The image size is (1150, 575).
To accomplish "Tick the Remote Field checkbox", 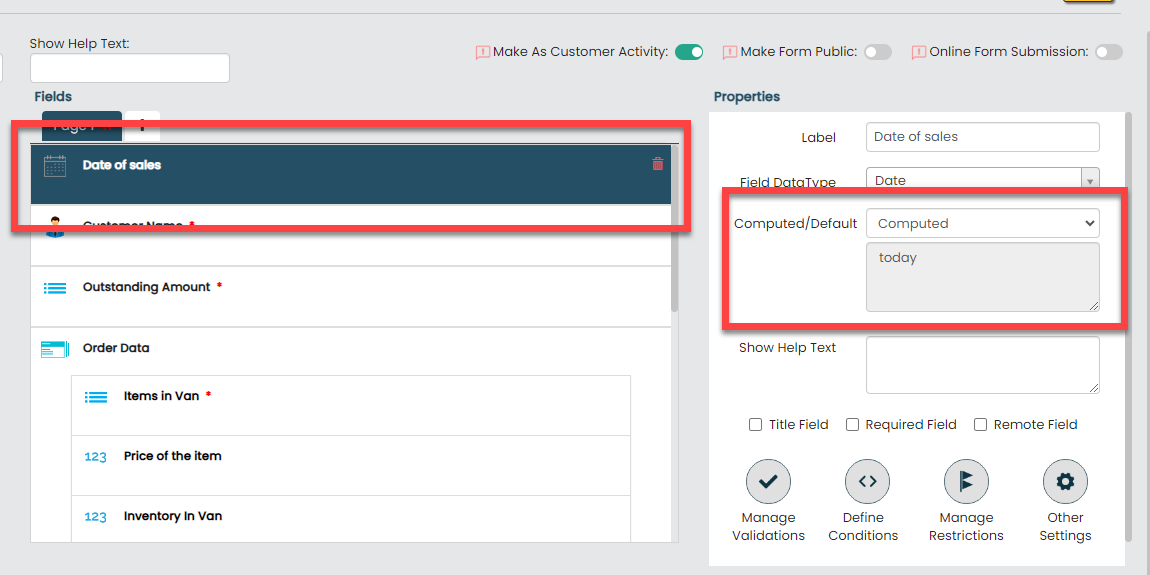I will point(981,425).
